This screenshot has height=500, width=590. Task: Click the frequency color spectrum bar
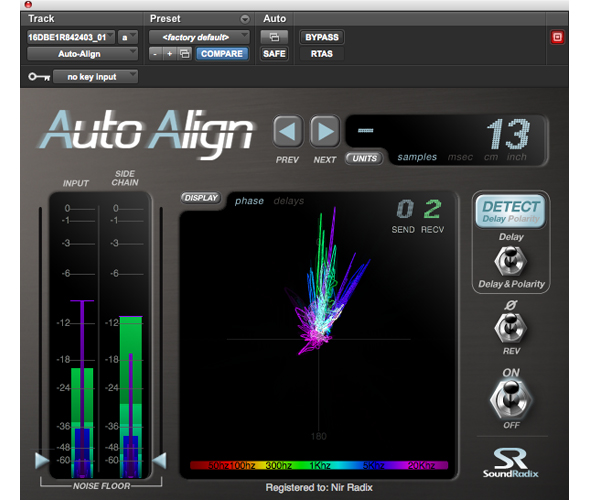(x=319, y=465)
